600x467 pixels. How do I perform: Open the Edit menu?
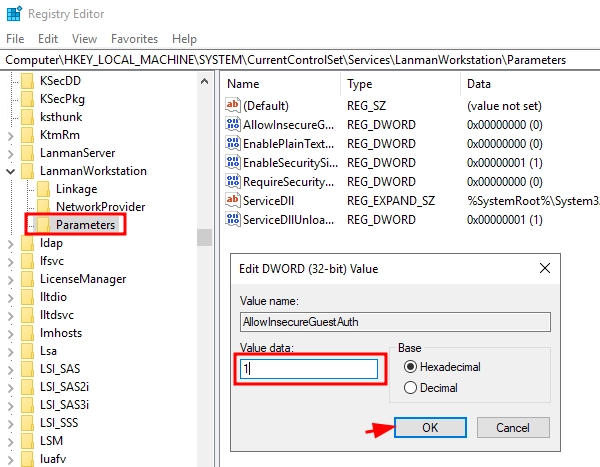pyautogui.click(x=47, y=39)
